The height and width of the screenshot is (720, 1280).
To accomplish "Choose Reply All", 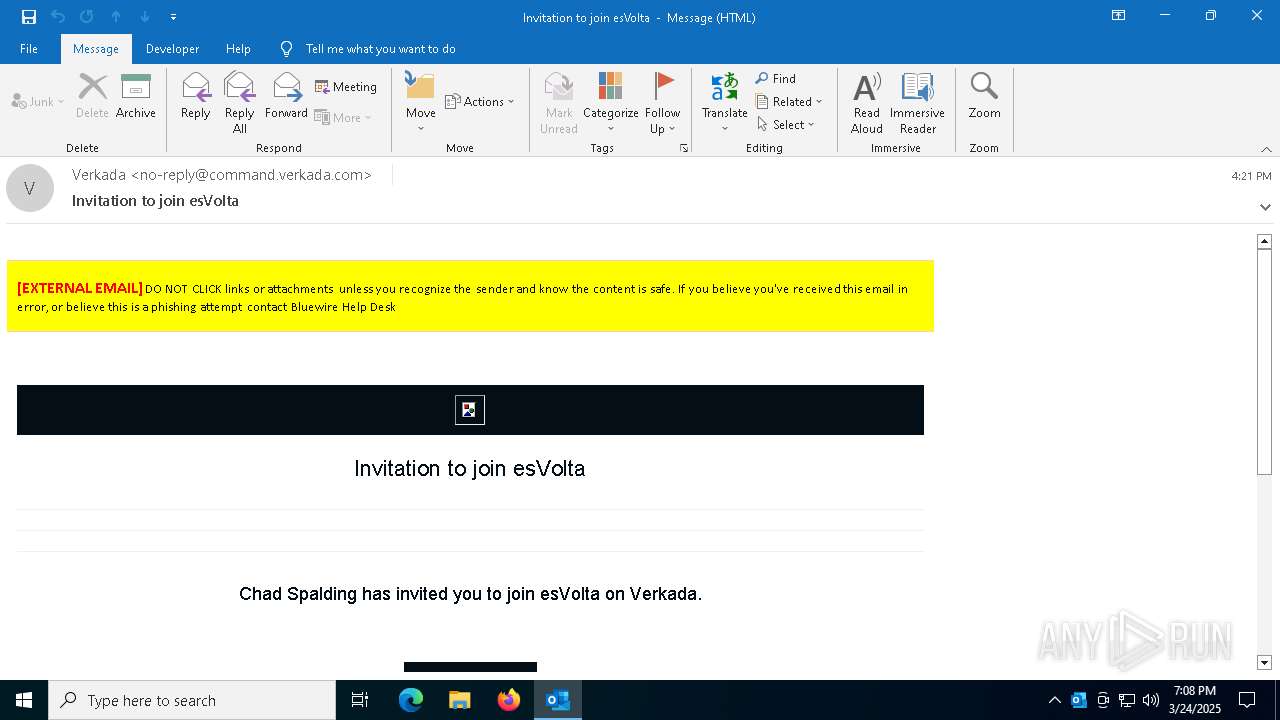I will 240,103.
